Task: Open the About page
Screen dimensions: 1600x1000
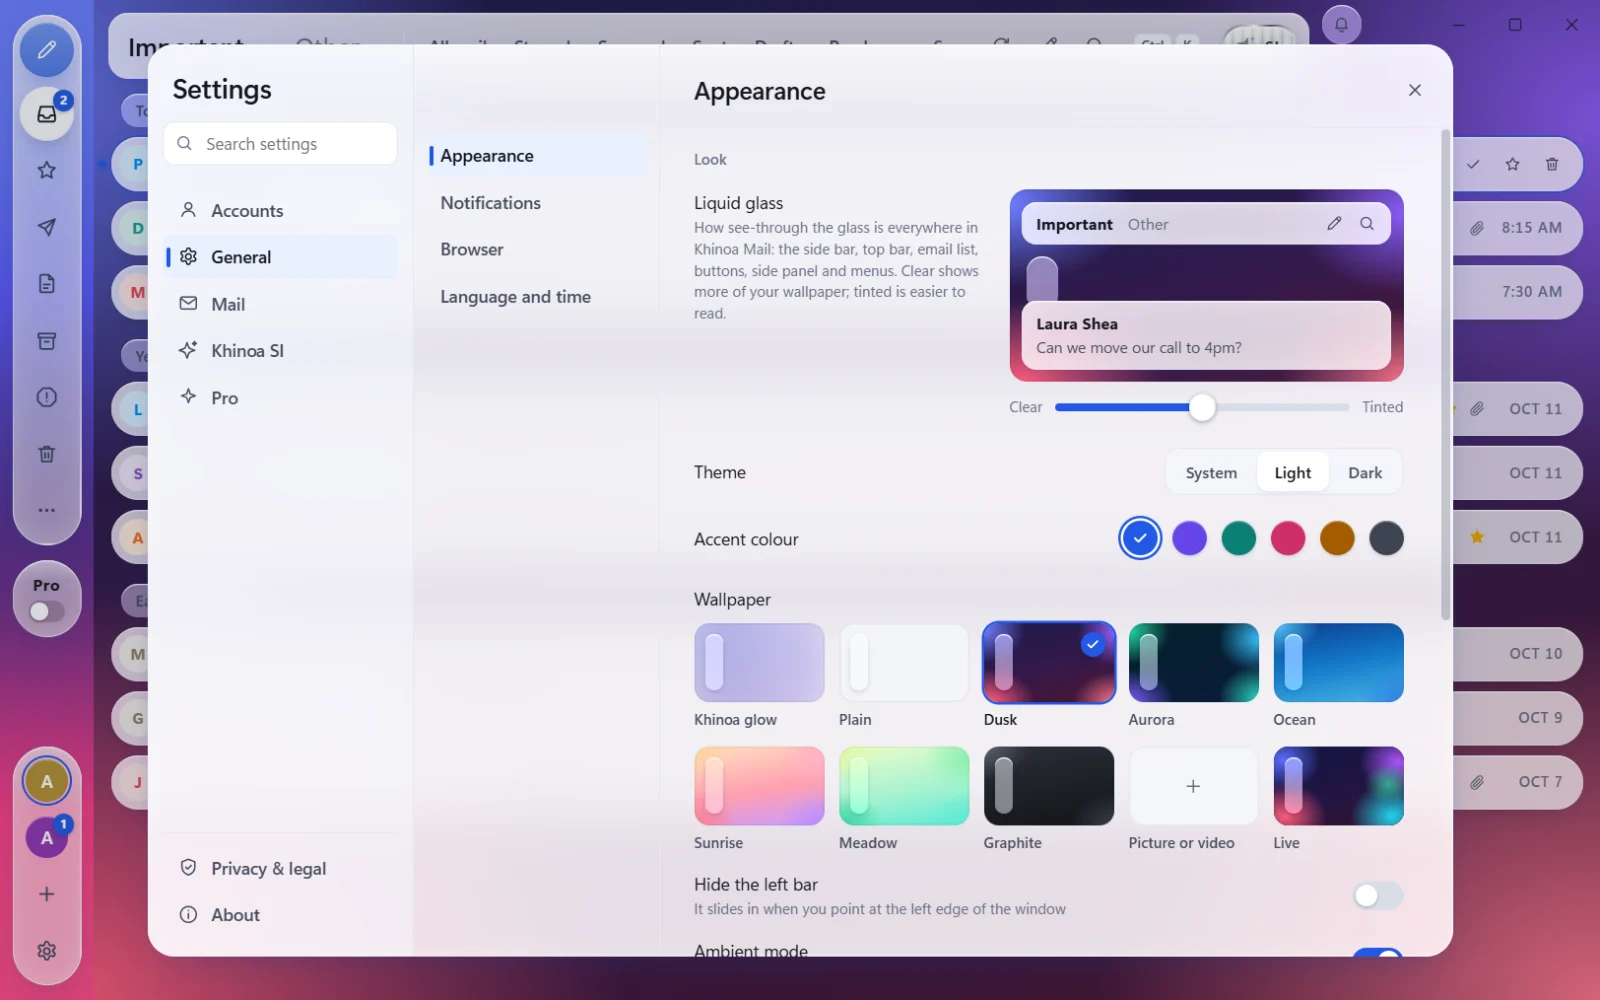Action: [281, 915]
